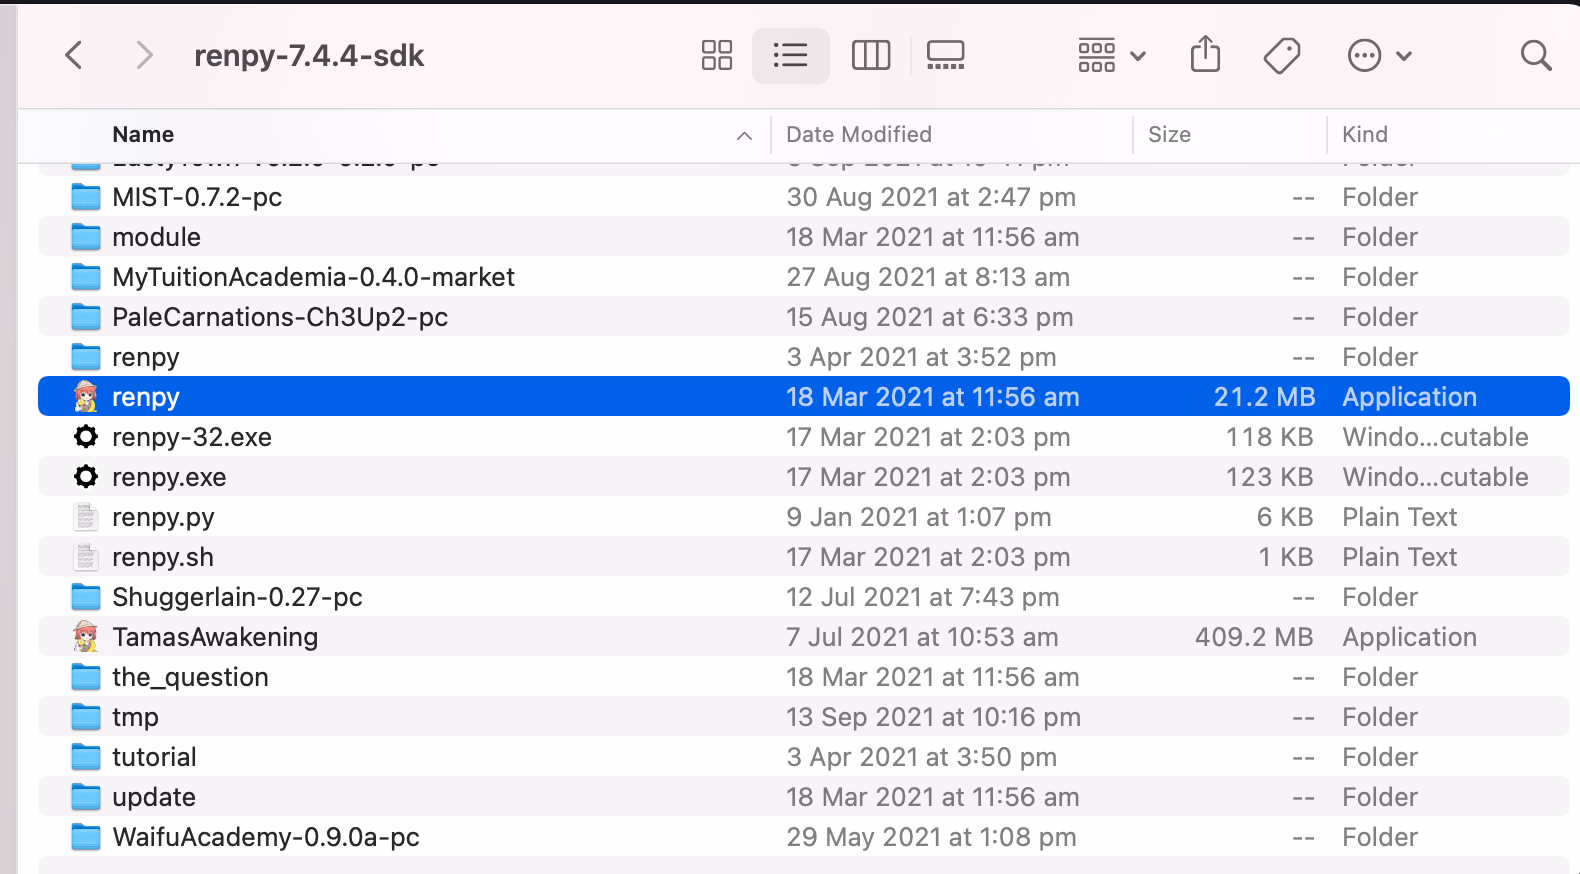Viewport: 1580px width, 874px height.
Task: Click the date 27 Aug 2021 at 8:13 am
Action: click(928, 277)
